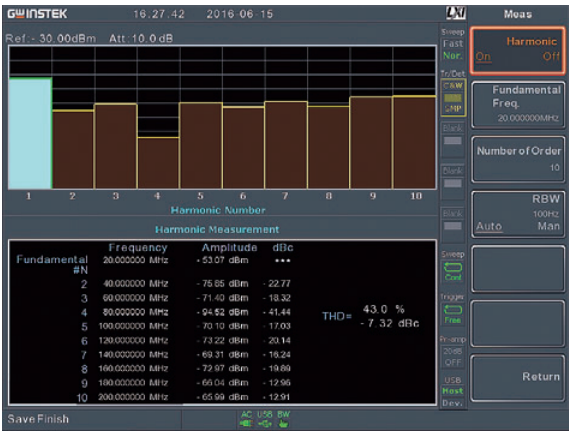Select harmonic bar number 5

coord(201,146)
